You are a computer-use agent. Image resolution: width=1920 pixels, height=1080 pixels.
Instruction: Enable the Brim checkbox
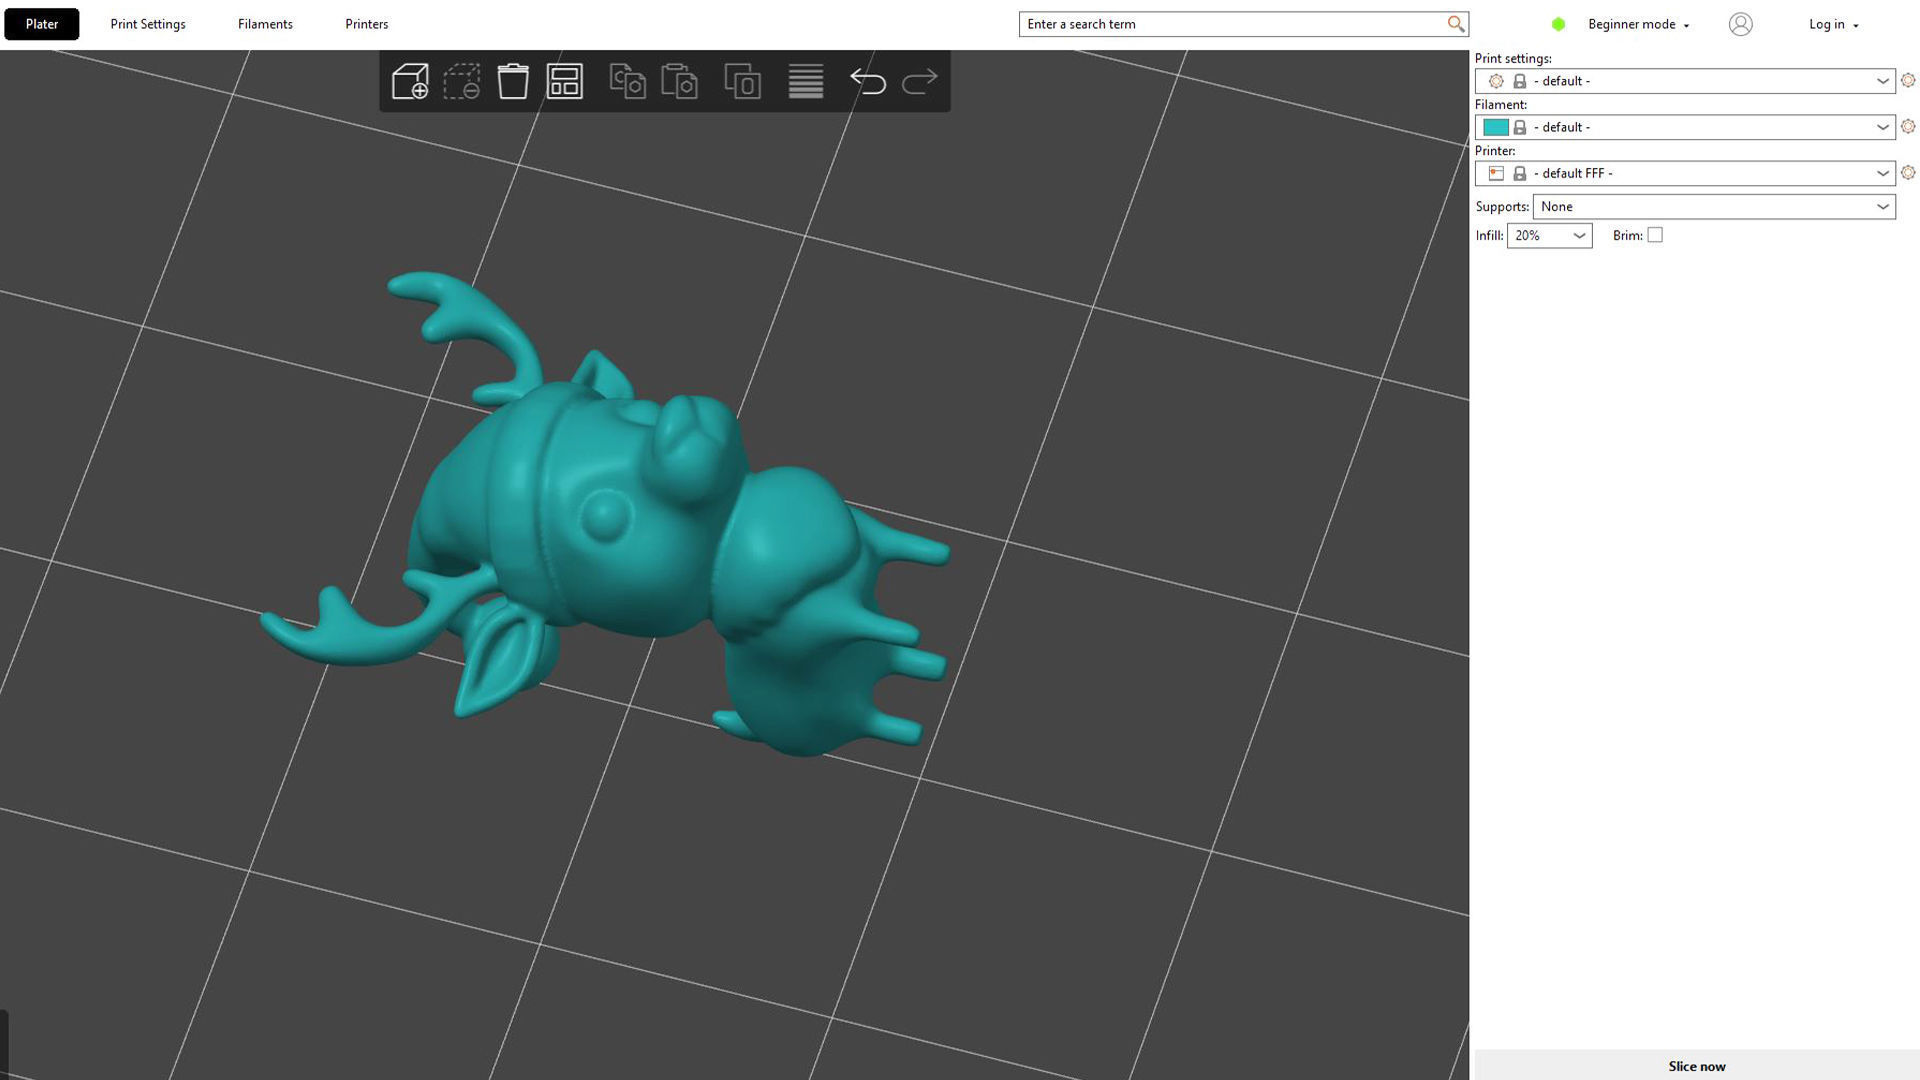pyautogui.click(x=1655, y=235)
